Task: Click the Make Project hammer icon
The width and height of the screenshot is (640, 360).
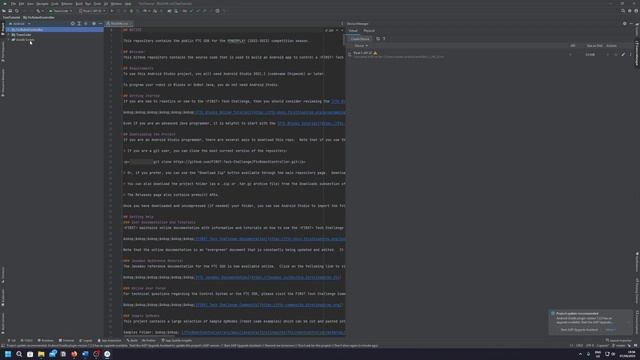Action: pyautogui.click(x=38, y=11)
